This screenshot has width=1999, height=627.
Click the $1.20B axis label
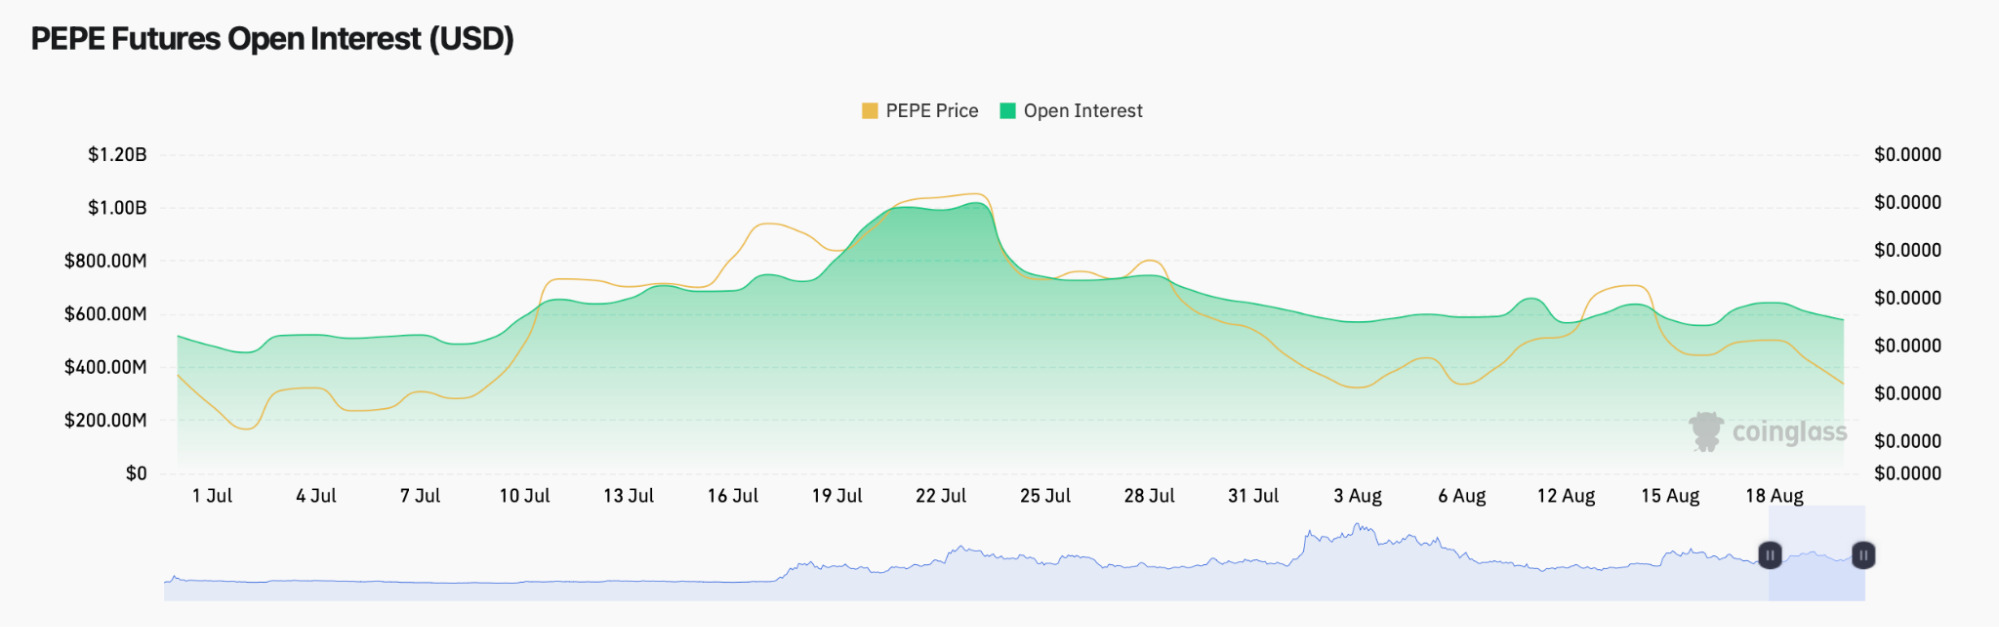[117, 155]
